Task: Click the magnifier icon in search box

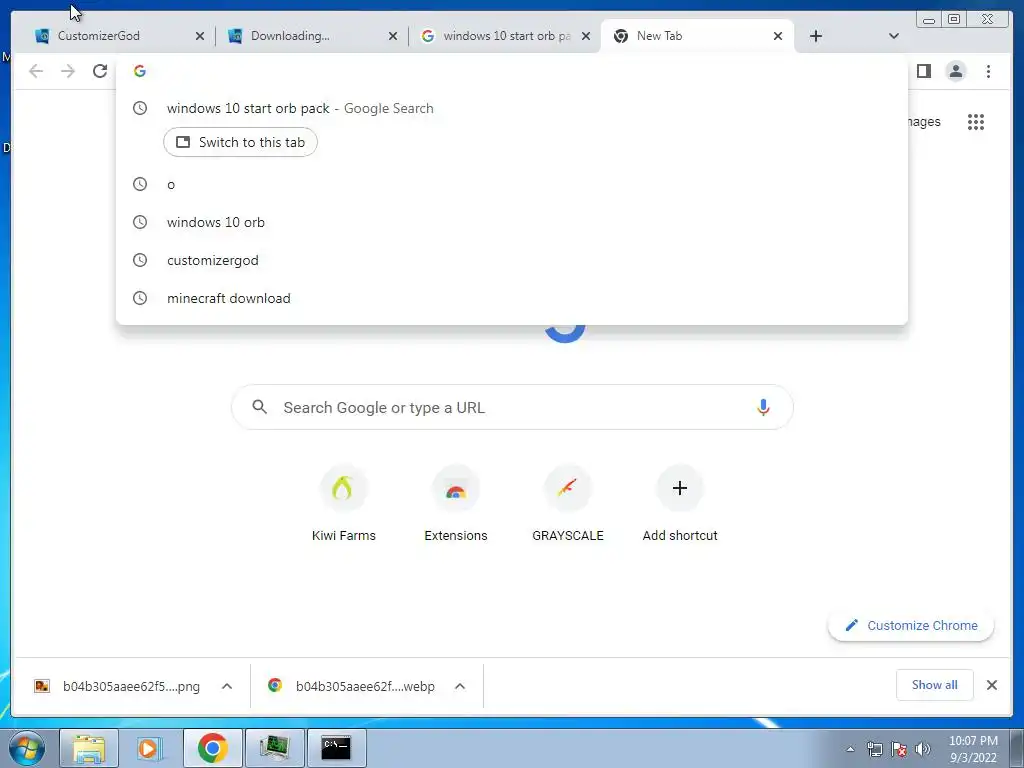Action: coord(259,408)
